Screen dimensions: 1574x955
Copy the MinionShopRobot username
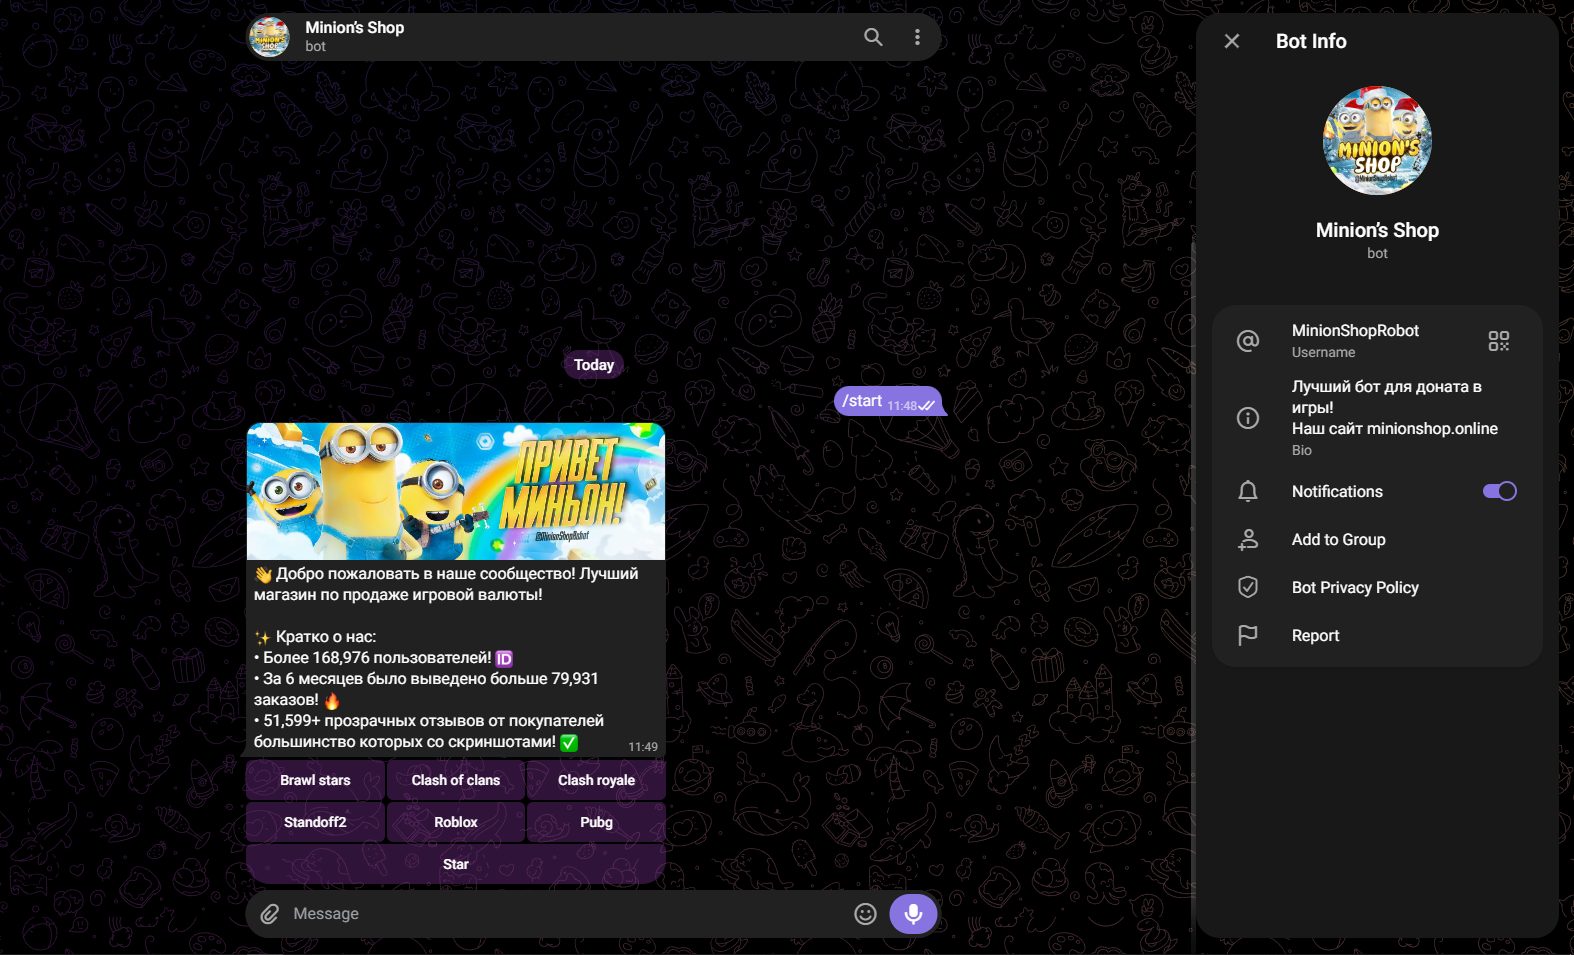(x=1355, y=331)
